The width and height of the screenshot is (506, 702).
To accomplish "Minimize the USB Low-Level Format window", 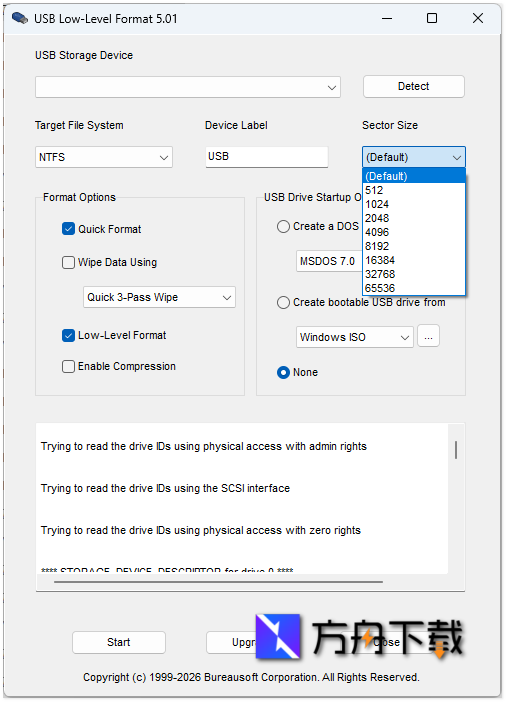I will (x=387, y=18).
